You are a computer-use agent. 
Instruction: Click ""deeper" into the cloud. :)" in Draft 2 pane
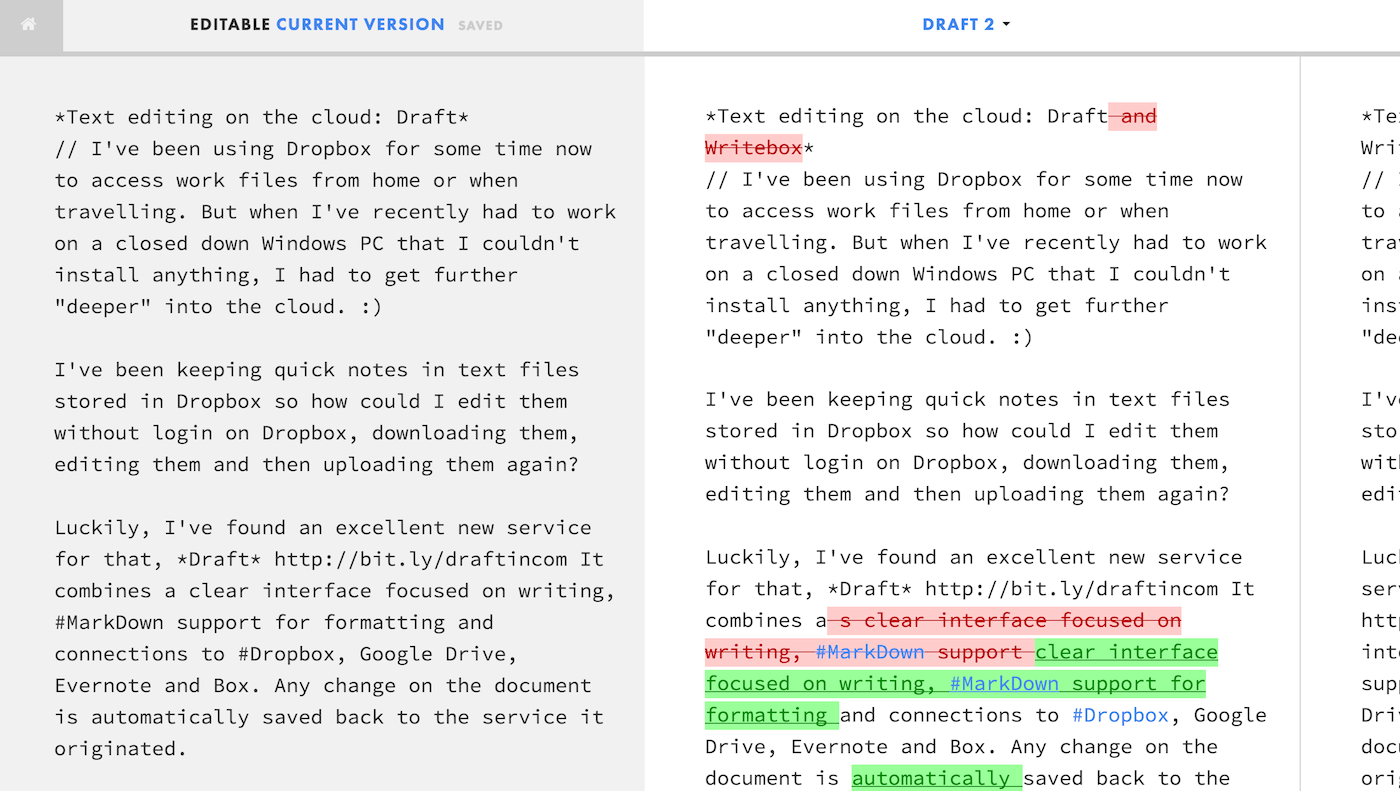[869, 337]
